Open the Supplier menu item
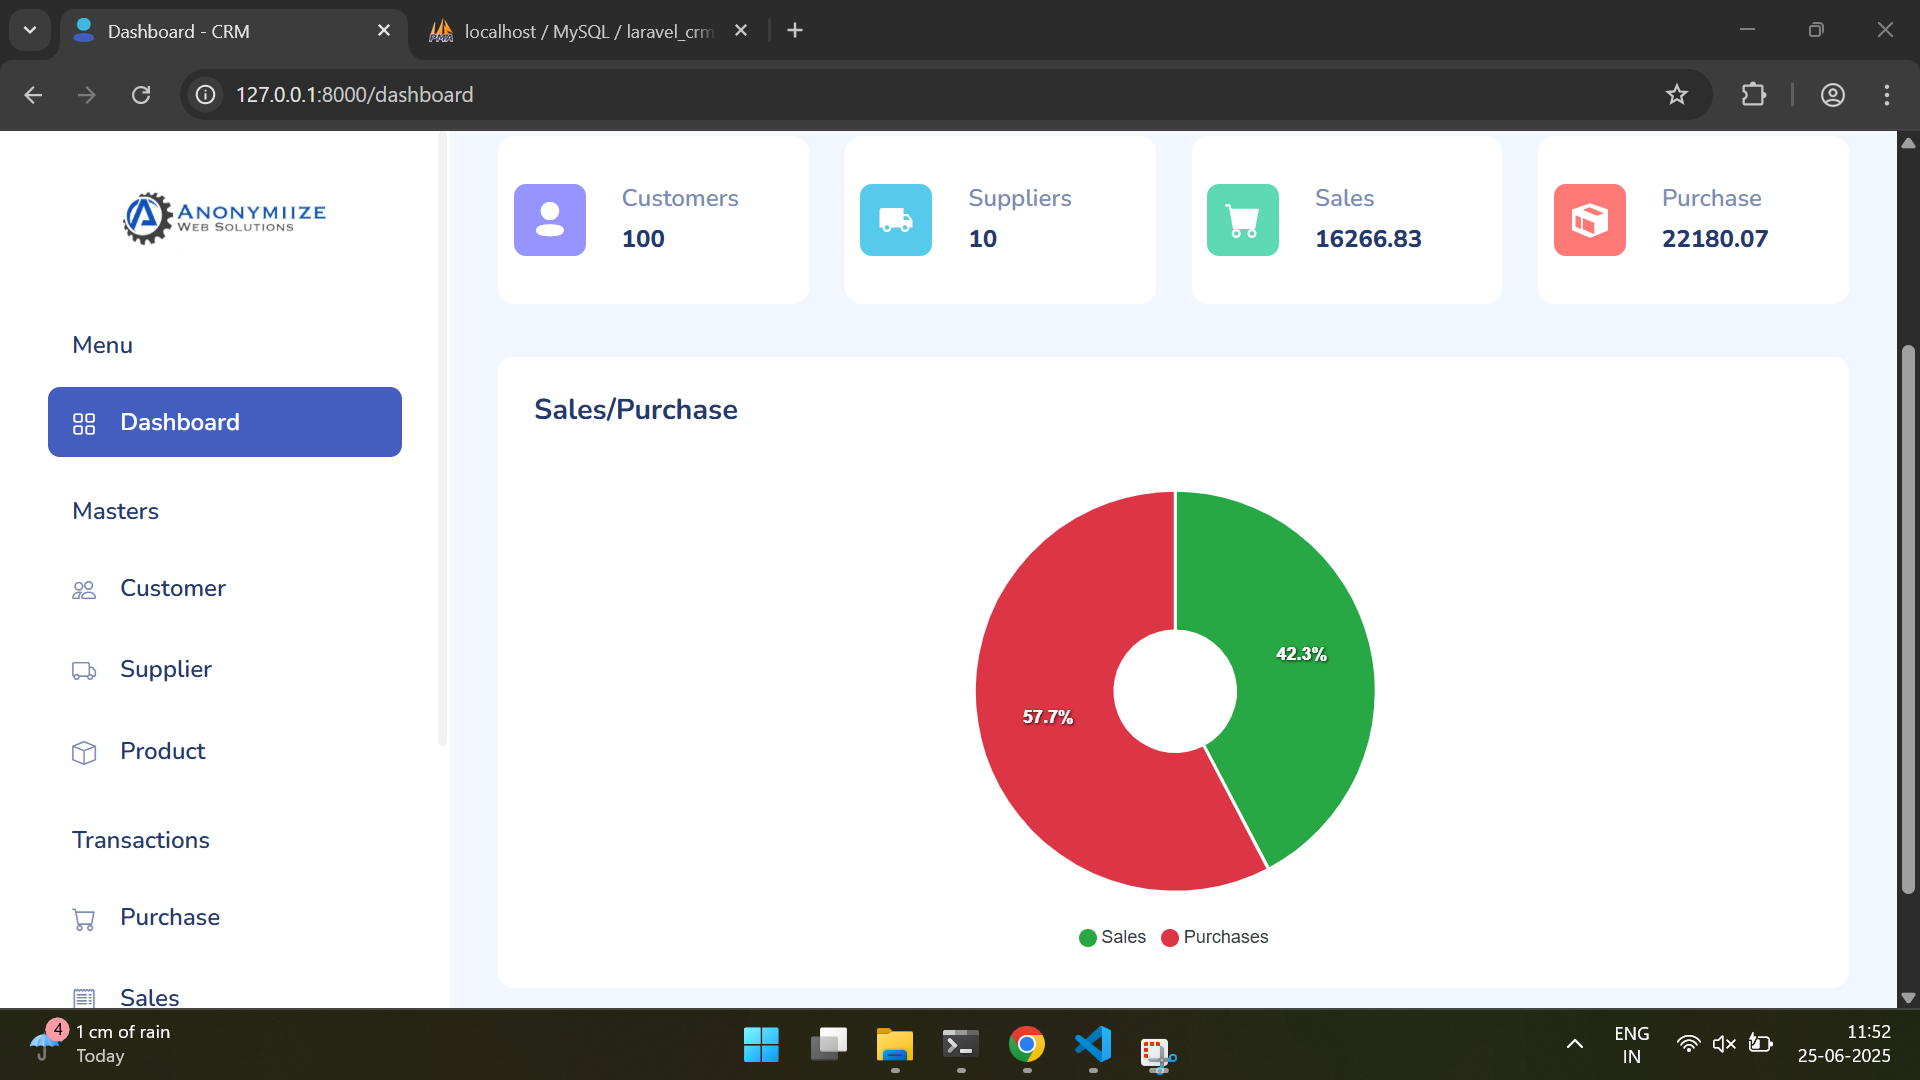The image size is (1920, 1080). pos(225,669)
